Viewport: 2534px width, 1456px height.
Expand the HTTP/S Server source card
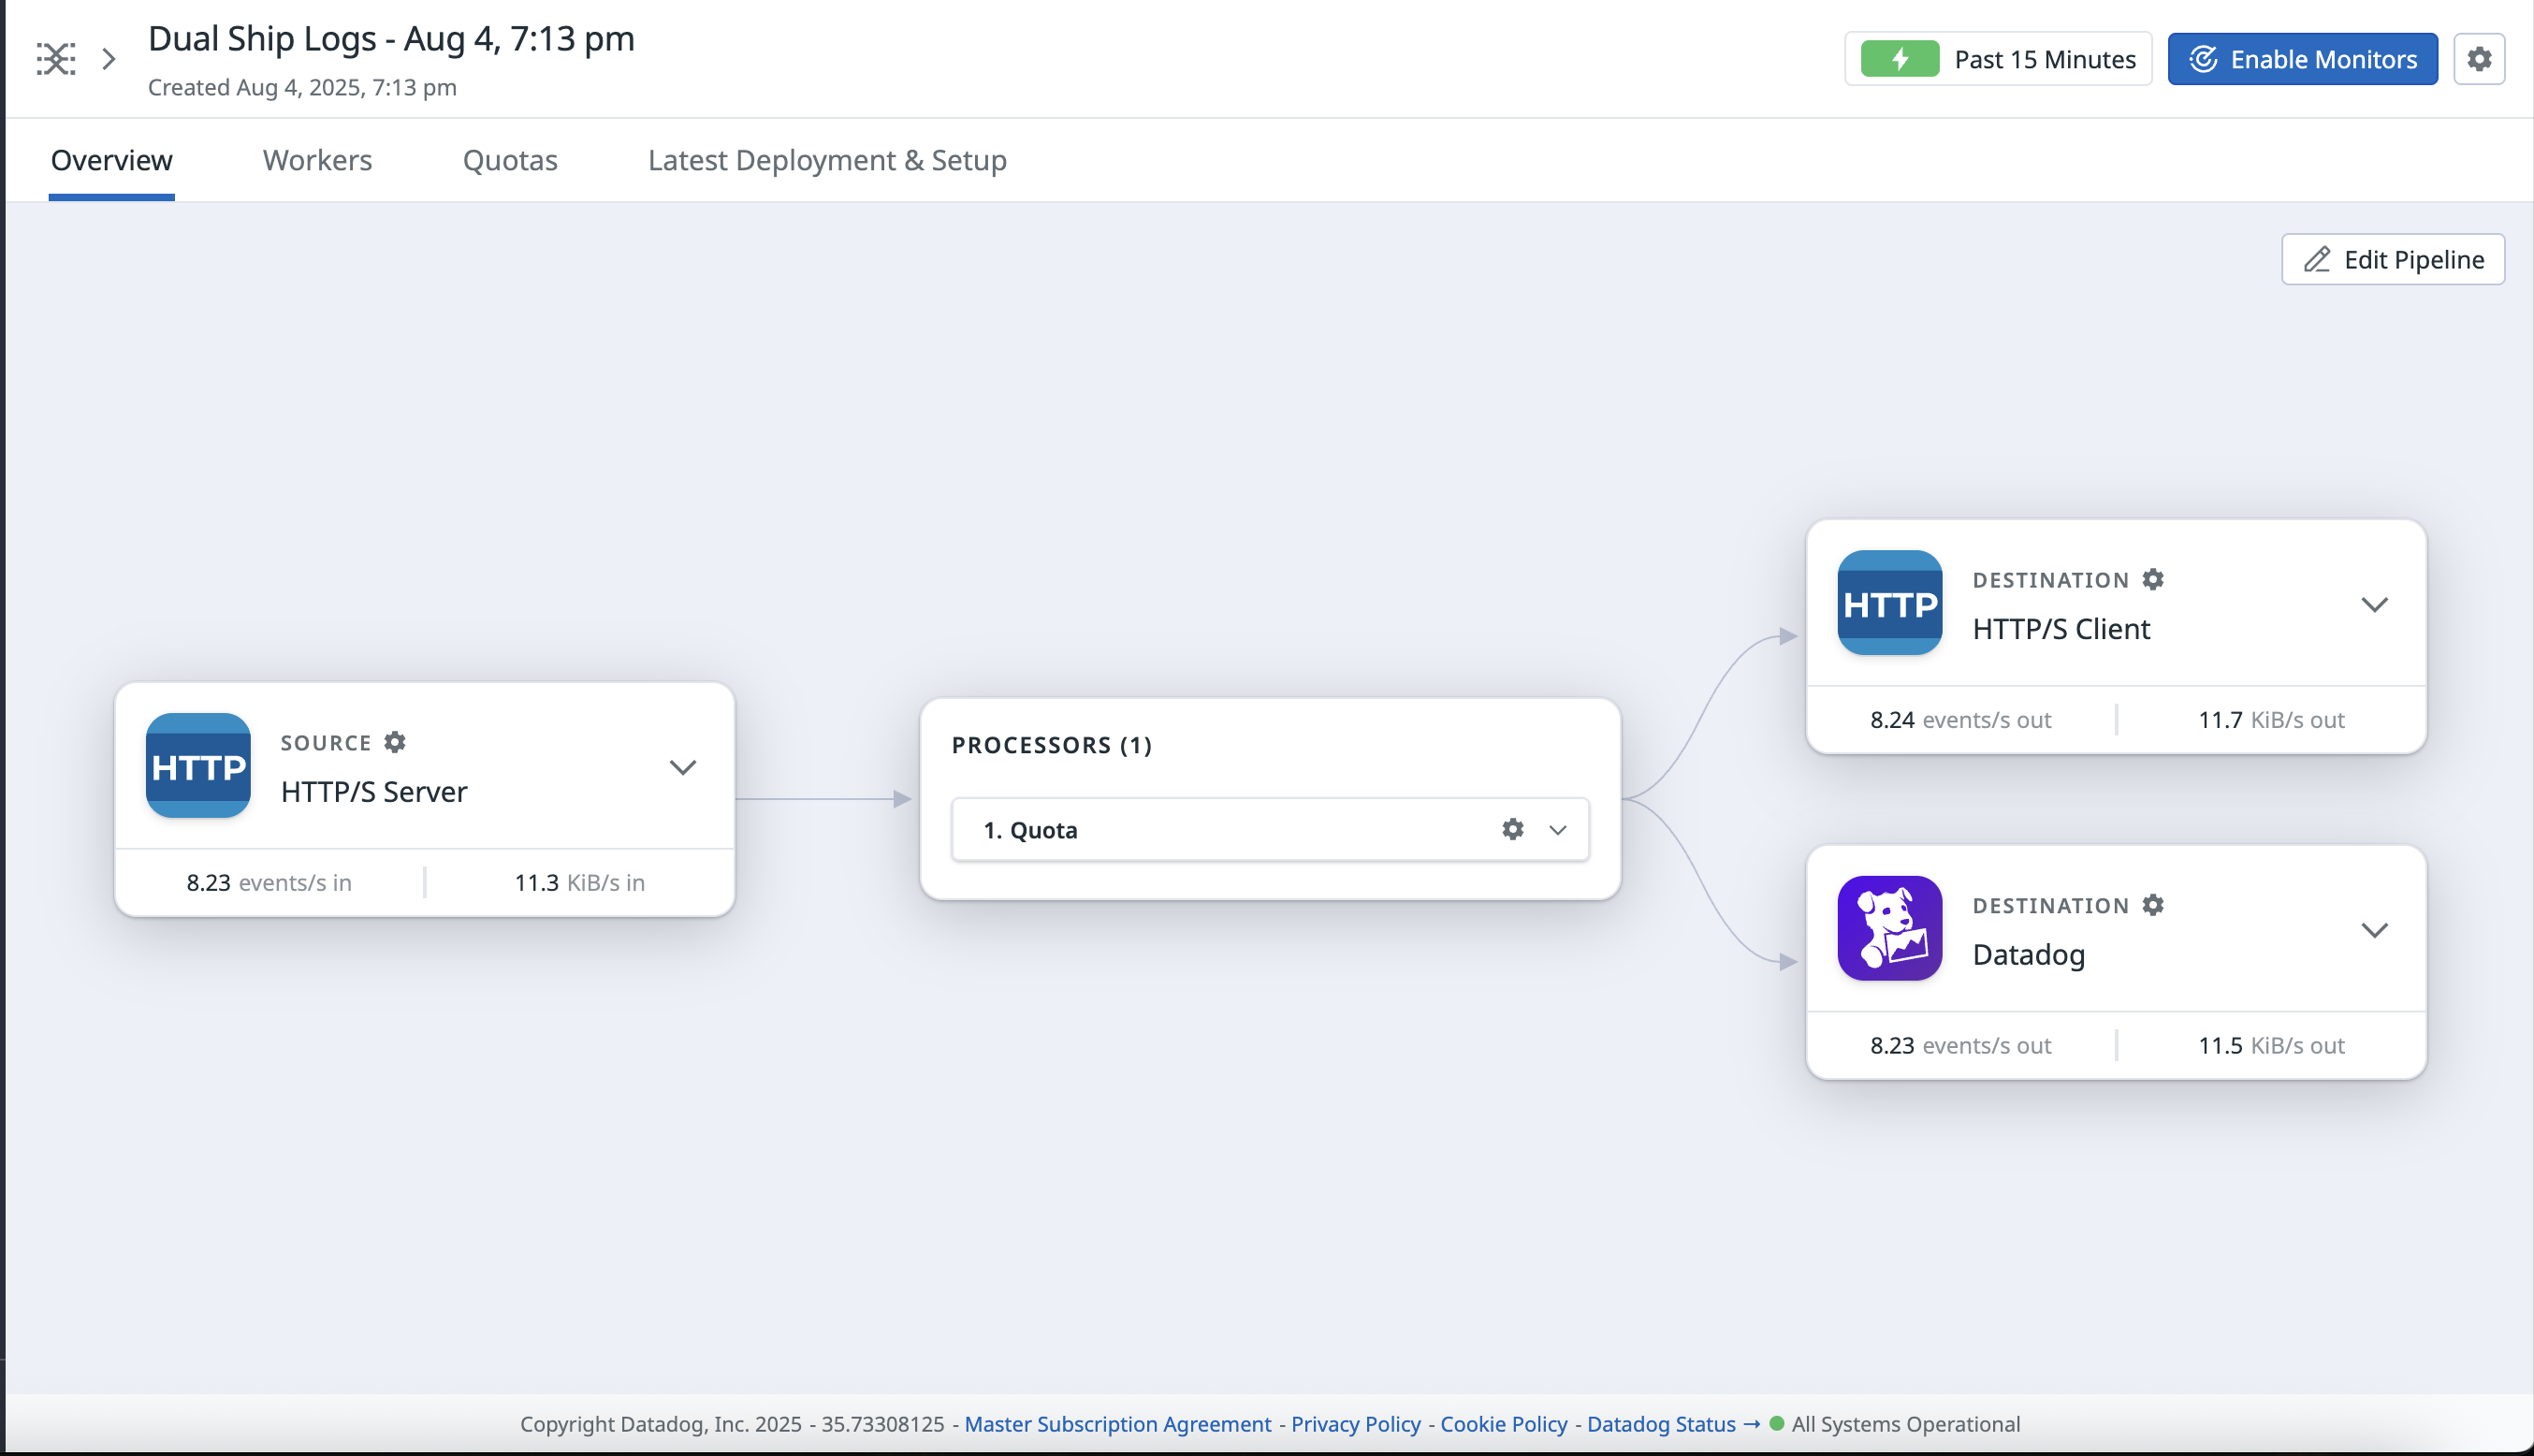tap(683, 767)
